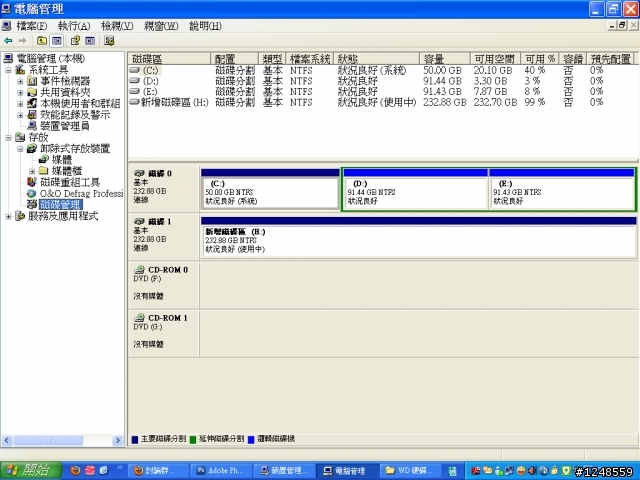Sort by 磁碟區 column header
The height and width of the screenshot is (480, 640).
coord(169,59)
